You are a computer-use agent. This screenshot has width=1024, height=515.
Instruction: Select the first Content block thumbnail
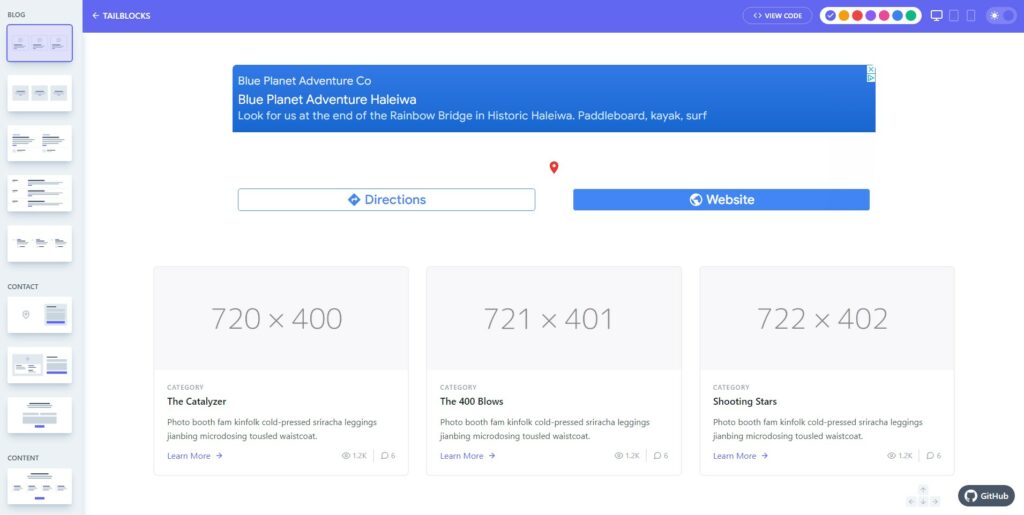40,486
